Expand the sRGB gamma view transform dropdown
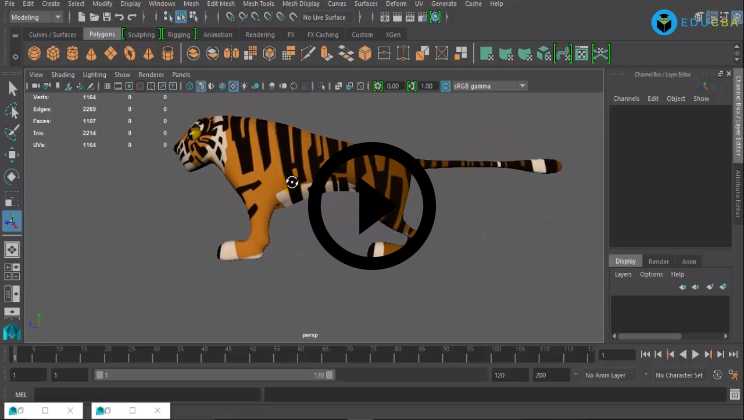Image resolution: width=744 pixels, height=420 pixels. (489, 86)
